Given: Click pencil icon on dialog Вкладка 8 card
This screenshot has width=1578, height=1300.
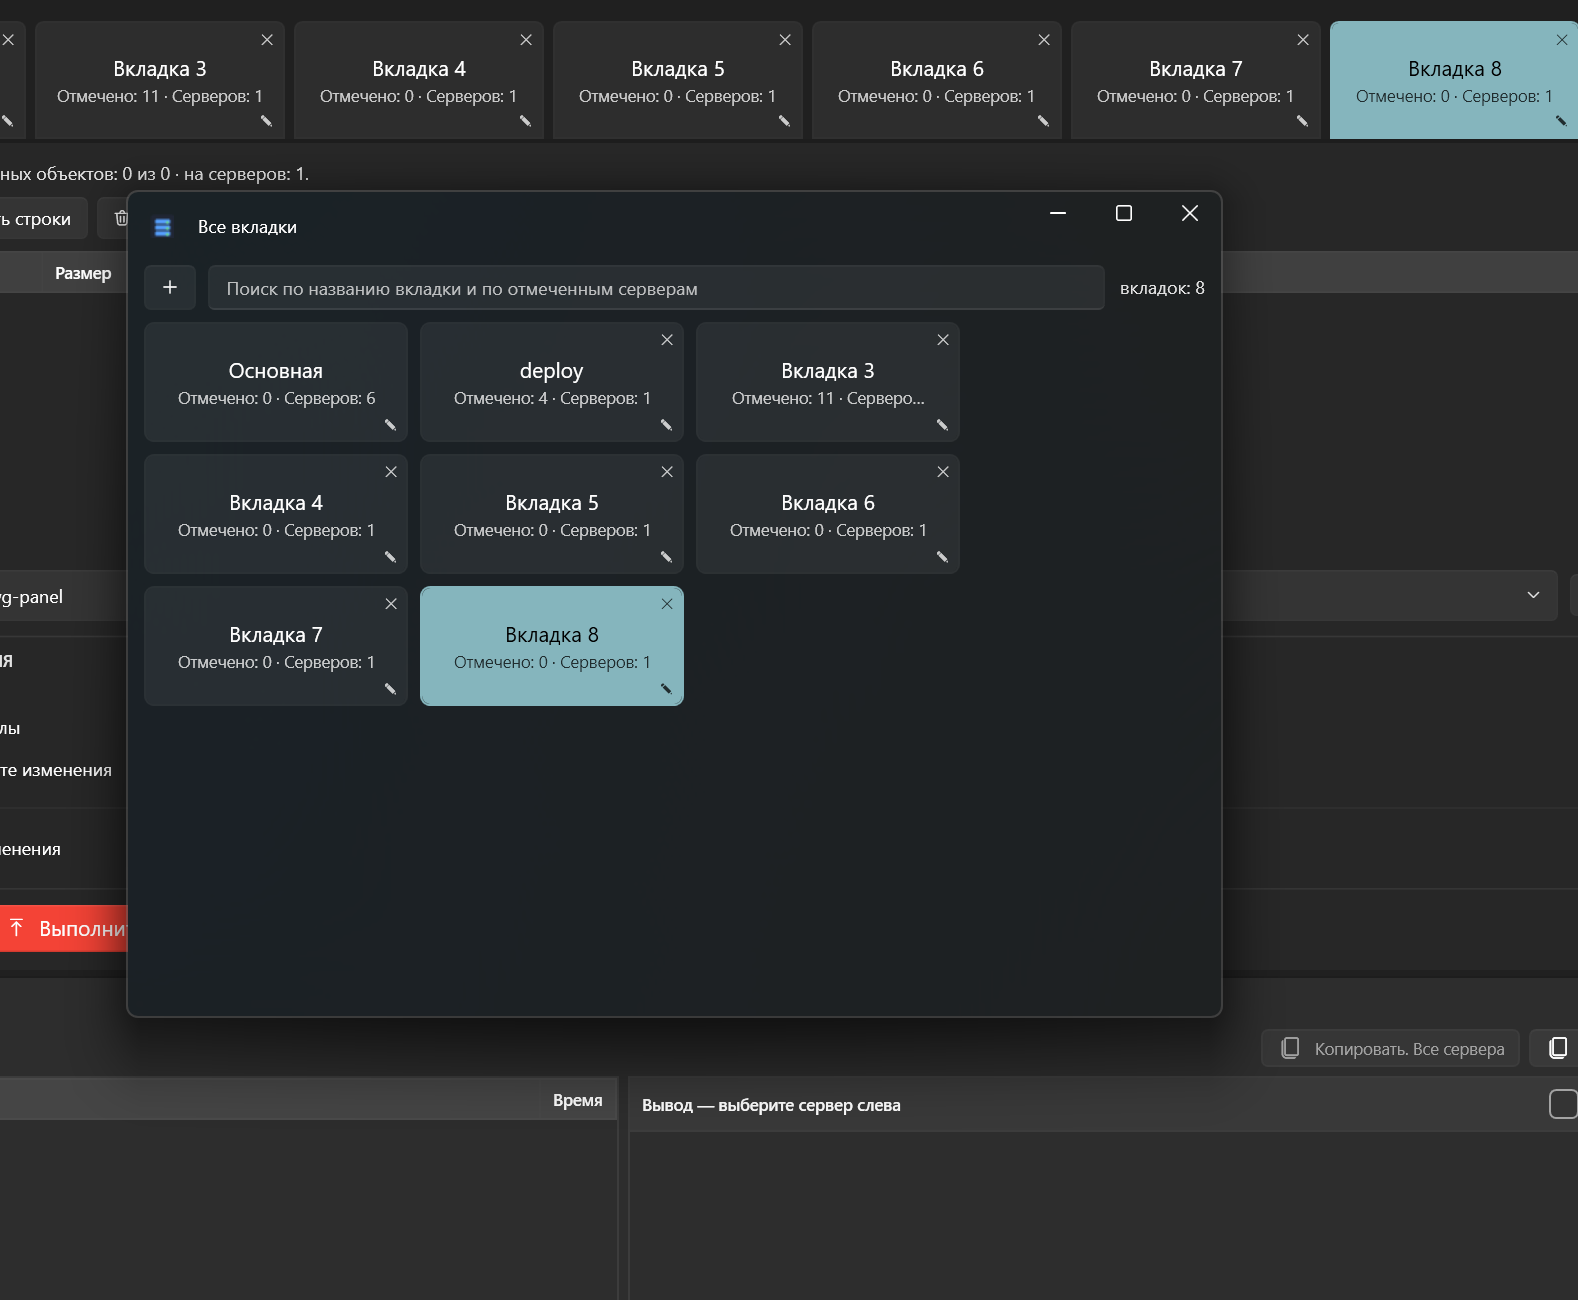Looking at the screenshot, I should pos(666,689).
